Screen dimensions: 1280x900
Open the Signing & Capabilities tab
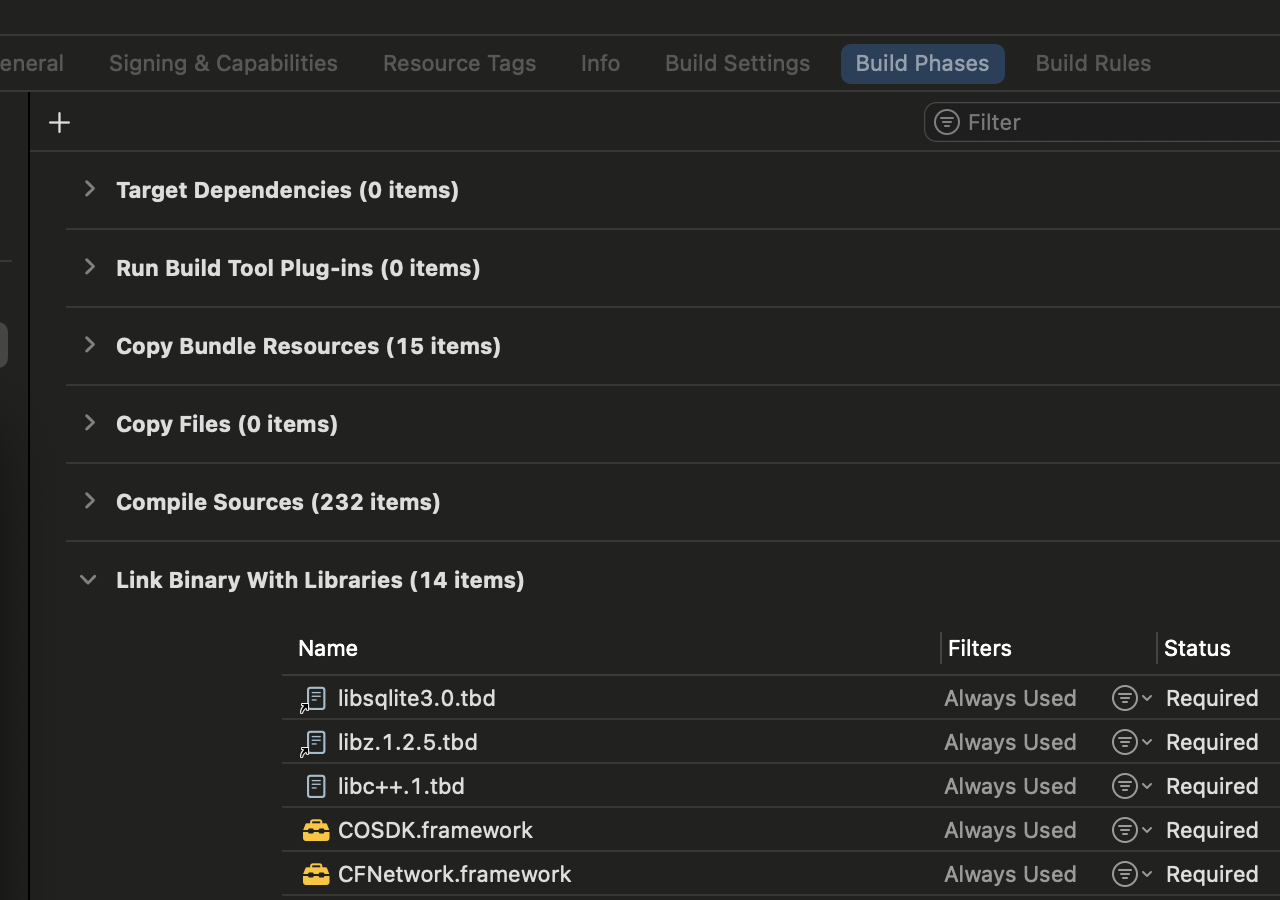pyautogui.click(x=223, y=63)
